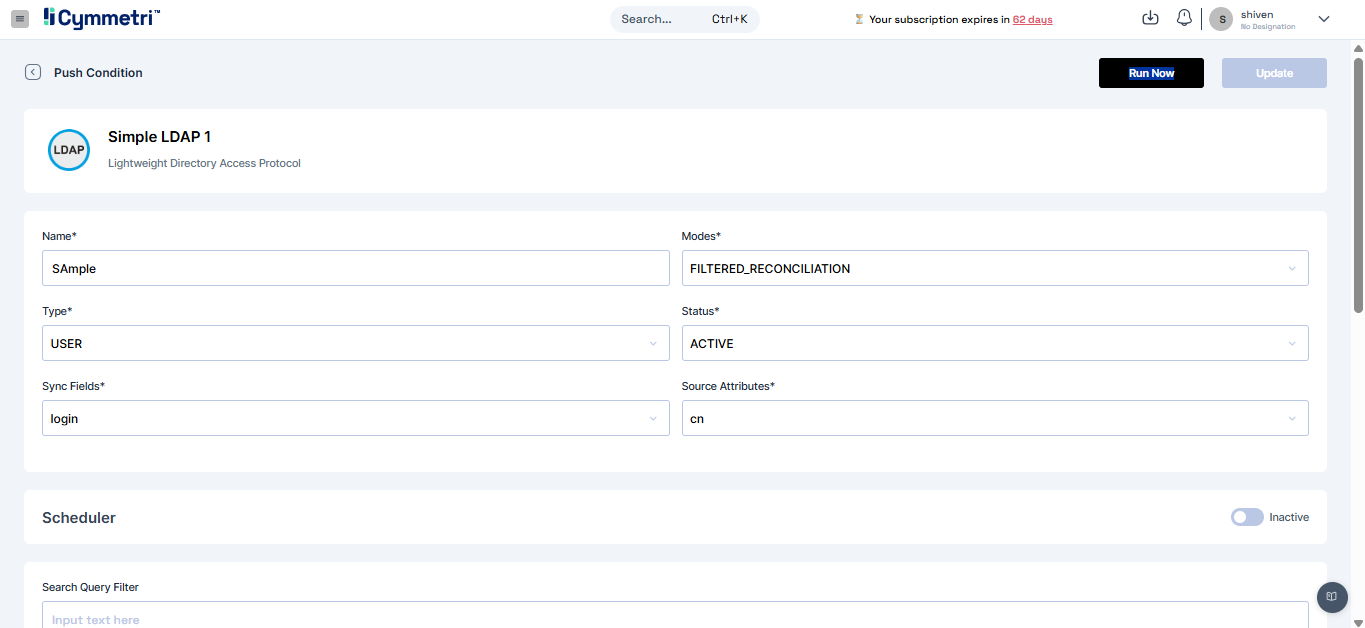Click the Search Query Filter text input
The width and height of the screenshot is (1365, 628).
click(675, 615)
